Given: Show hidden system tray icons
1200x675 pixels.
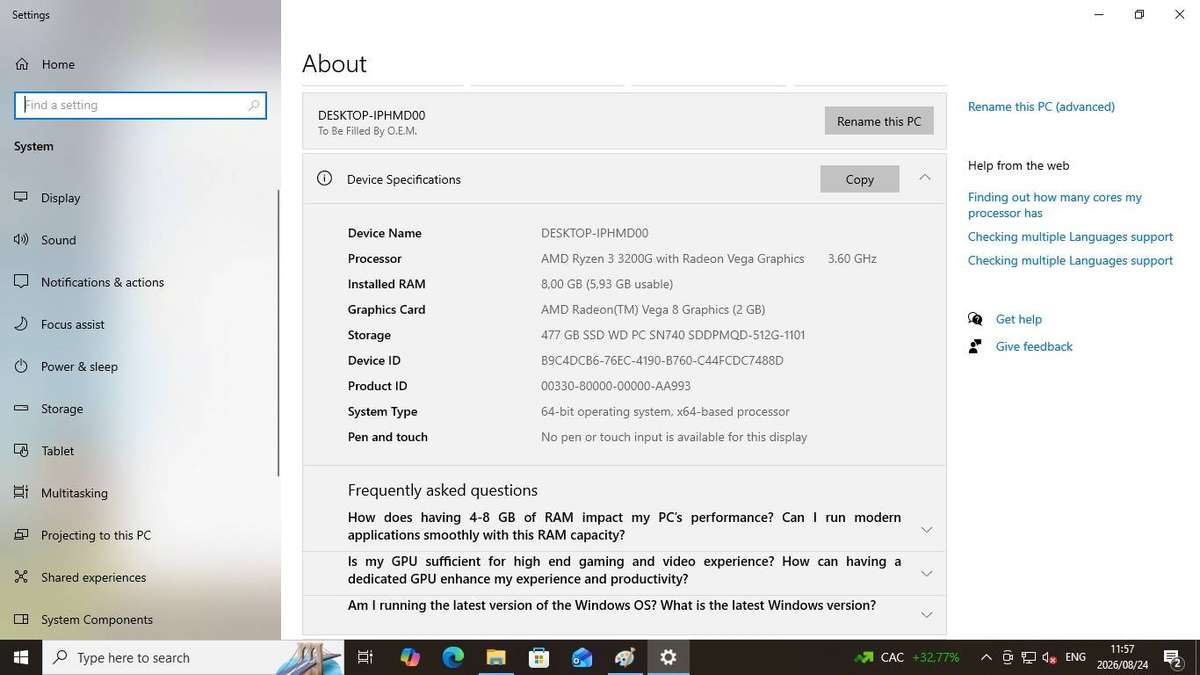Looking at the screenshot, I should click(986, 657).
